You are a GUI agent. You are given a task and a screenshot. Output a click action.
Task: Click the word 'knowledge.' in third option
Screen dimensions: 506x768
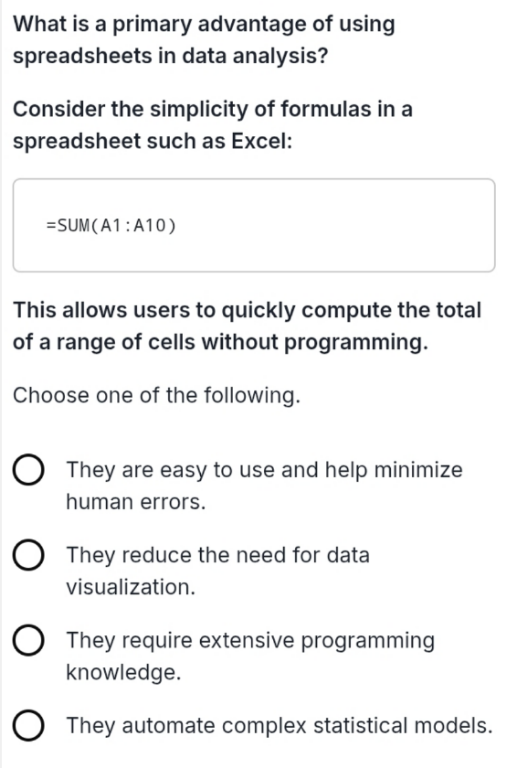(x=123, y=672)
